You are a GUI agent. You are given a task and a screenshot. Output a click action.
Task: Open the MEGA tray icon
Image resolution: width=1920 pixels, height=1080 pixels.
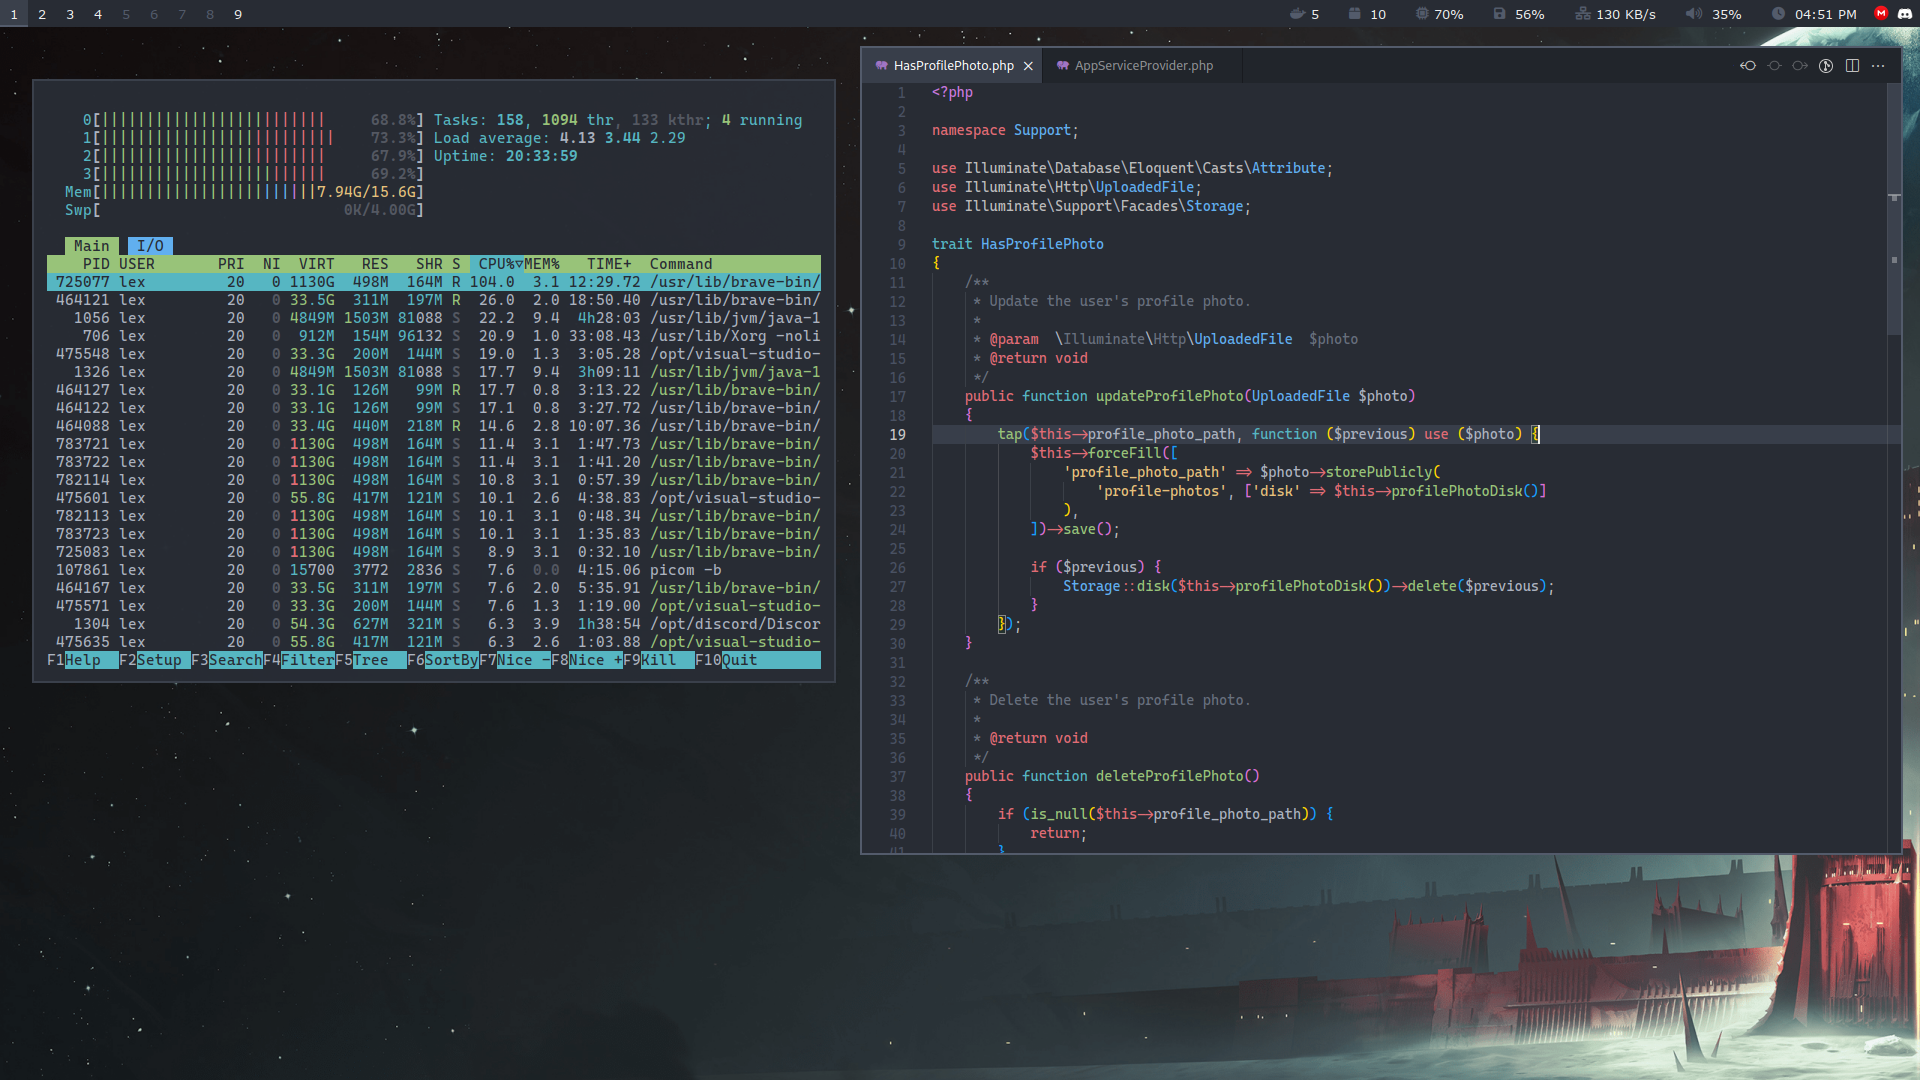[x=1881, y=14]
